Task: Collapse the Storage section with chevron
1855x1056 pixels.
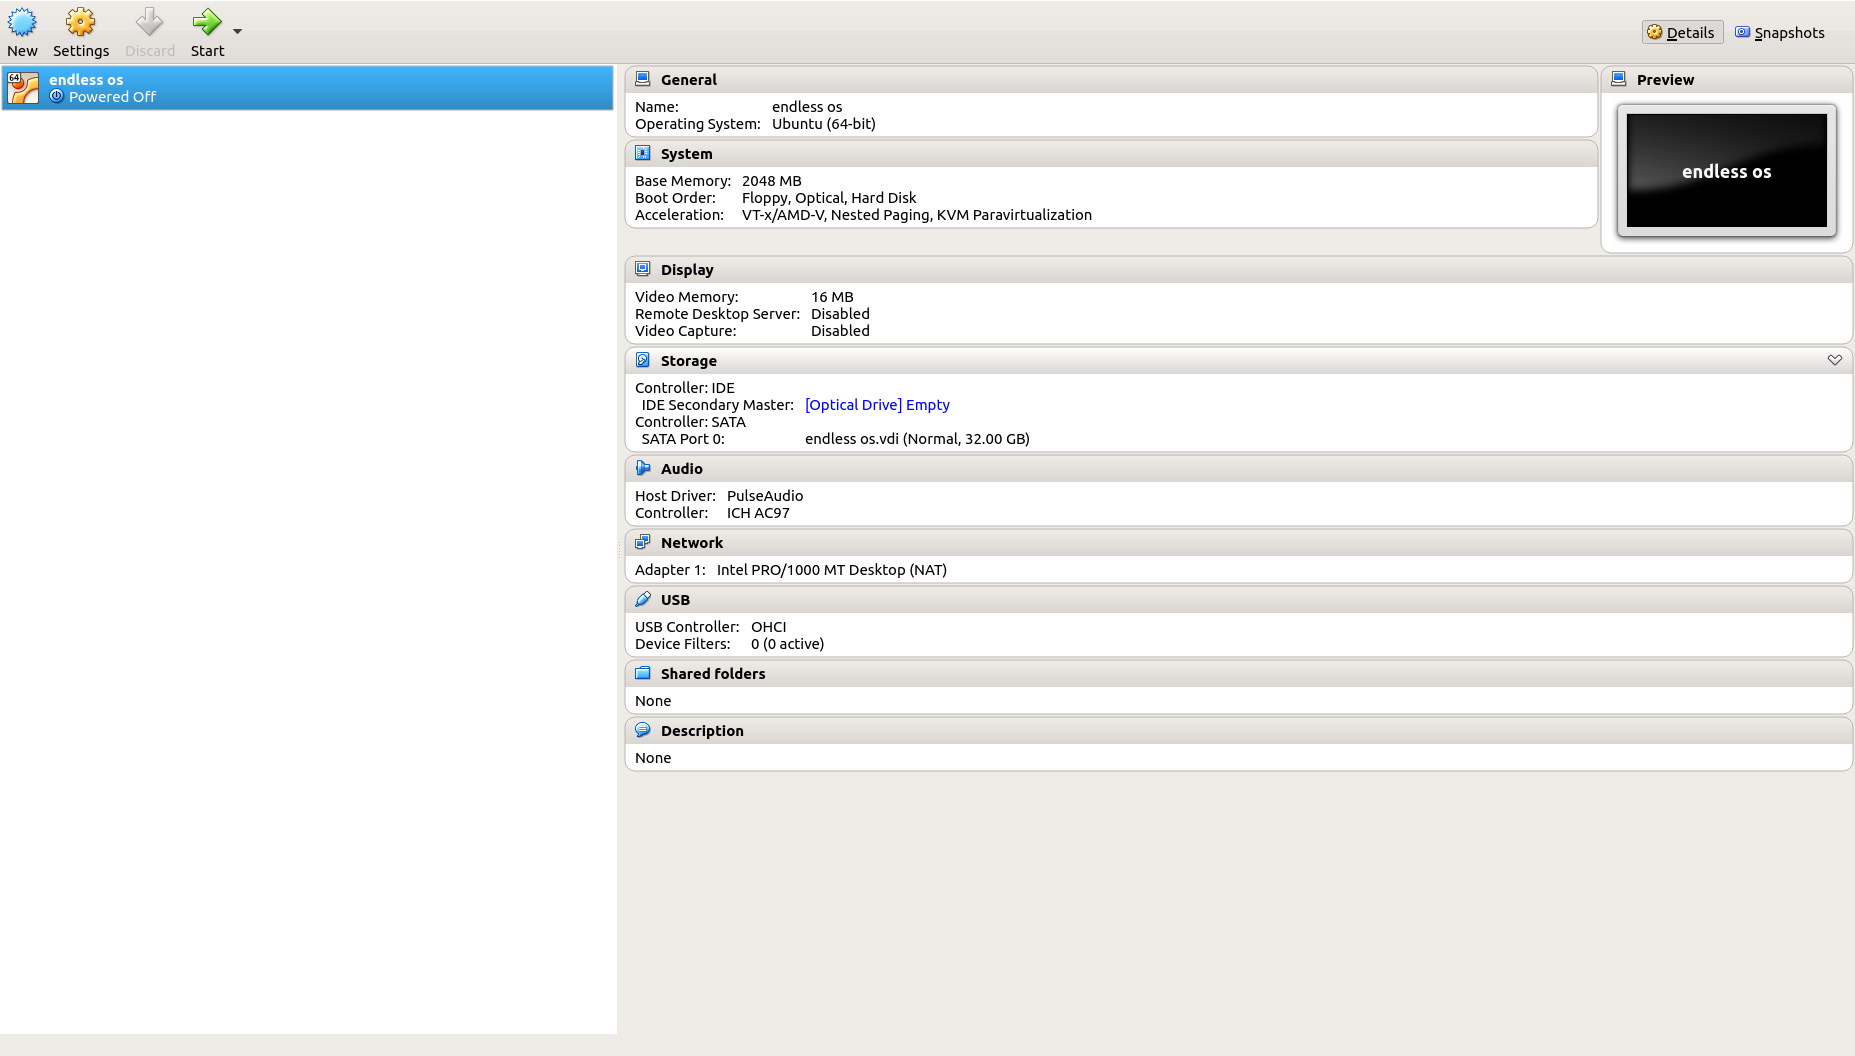Action: [1835, 360]
